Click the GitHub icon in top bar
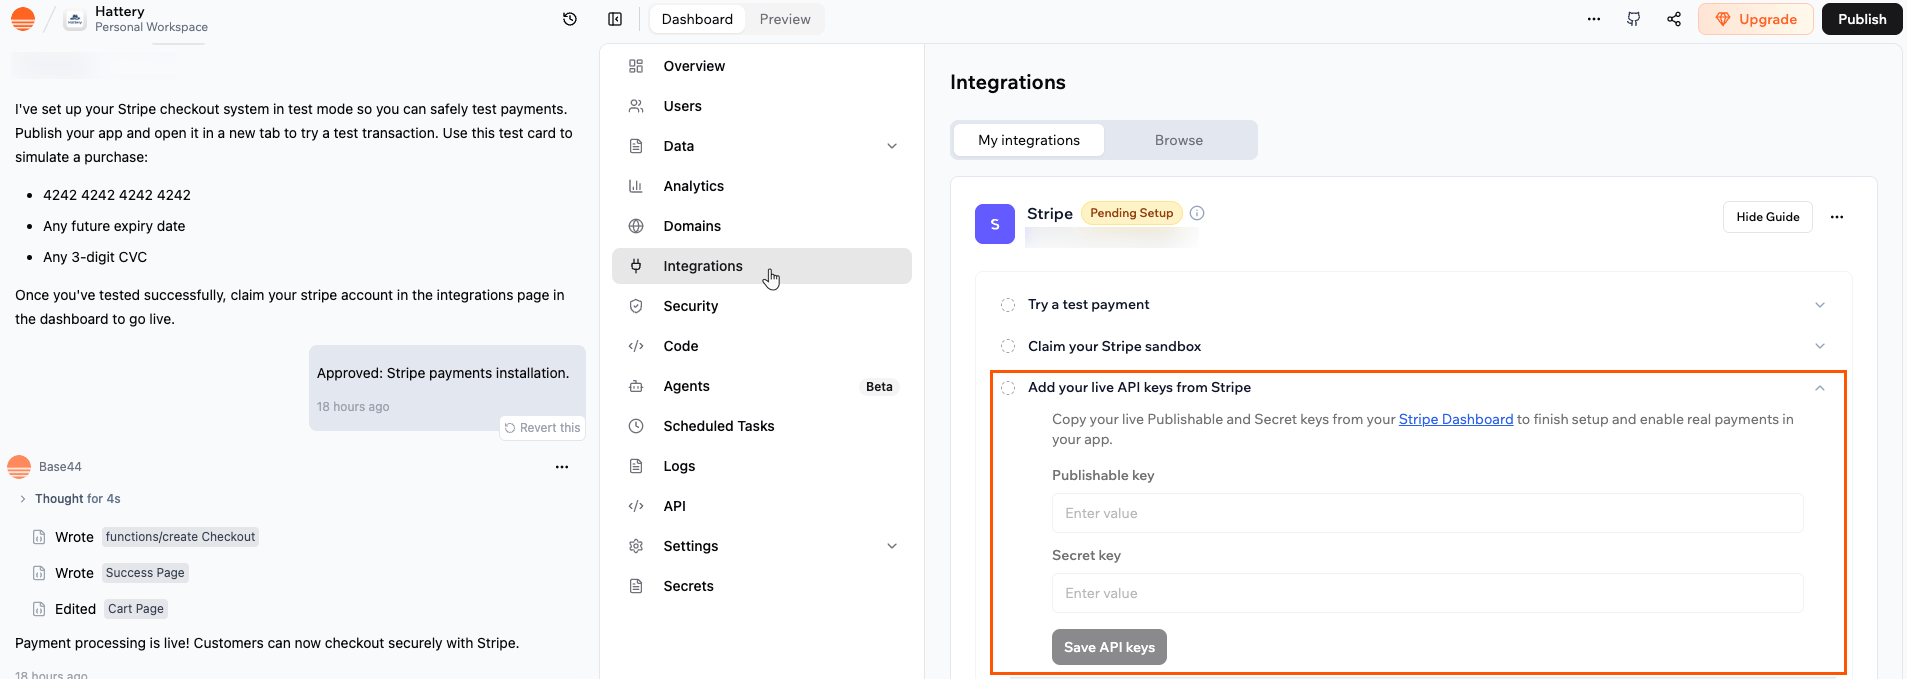Screen dimensions: 1907x679 pyautogui.click(x=1634, y=19)
